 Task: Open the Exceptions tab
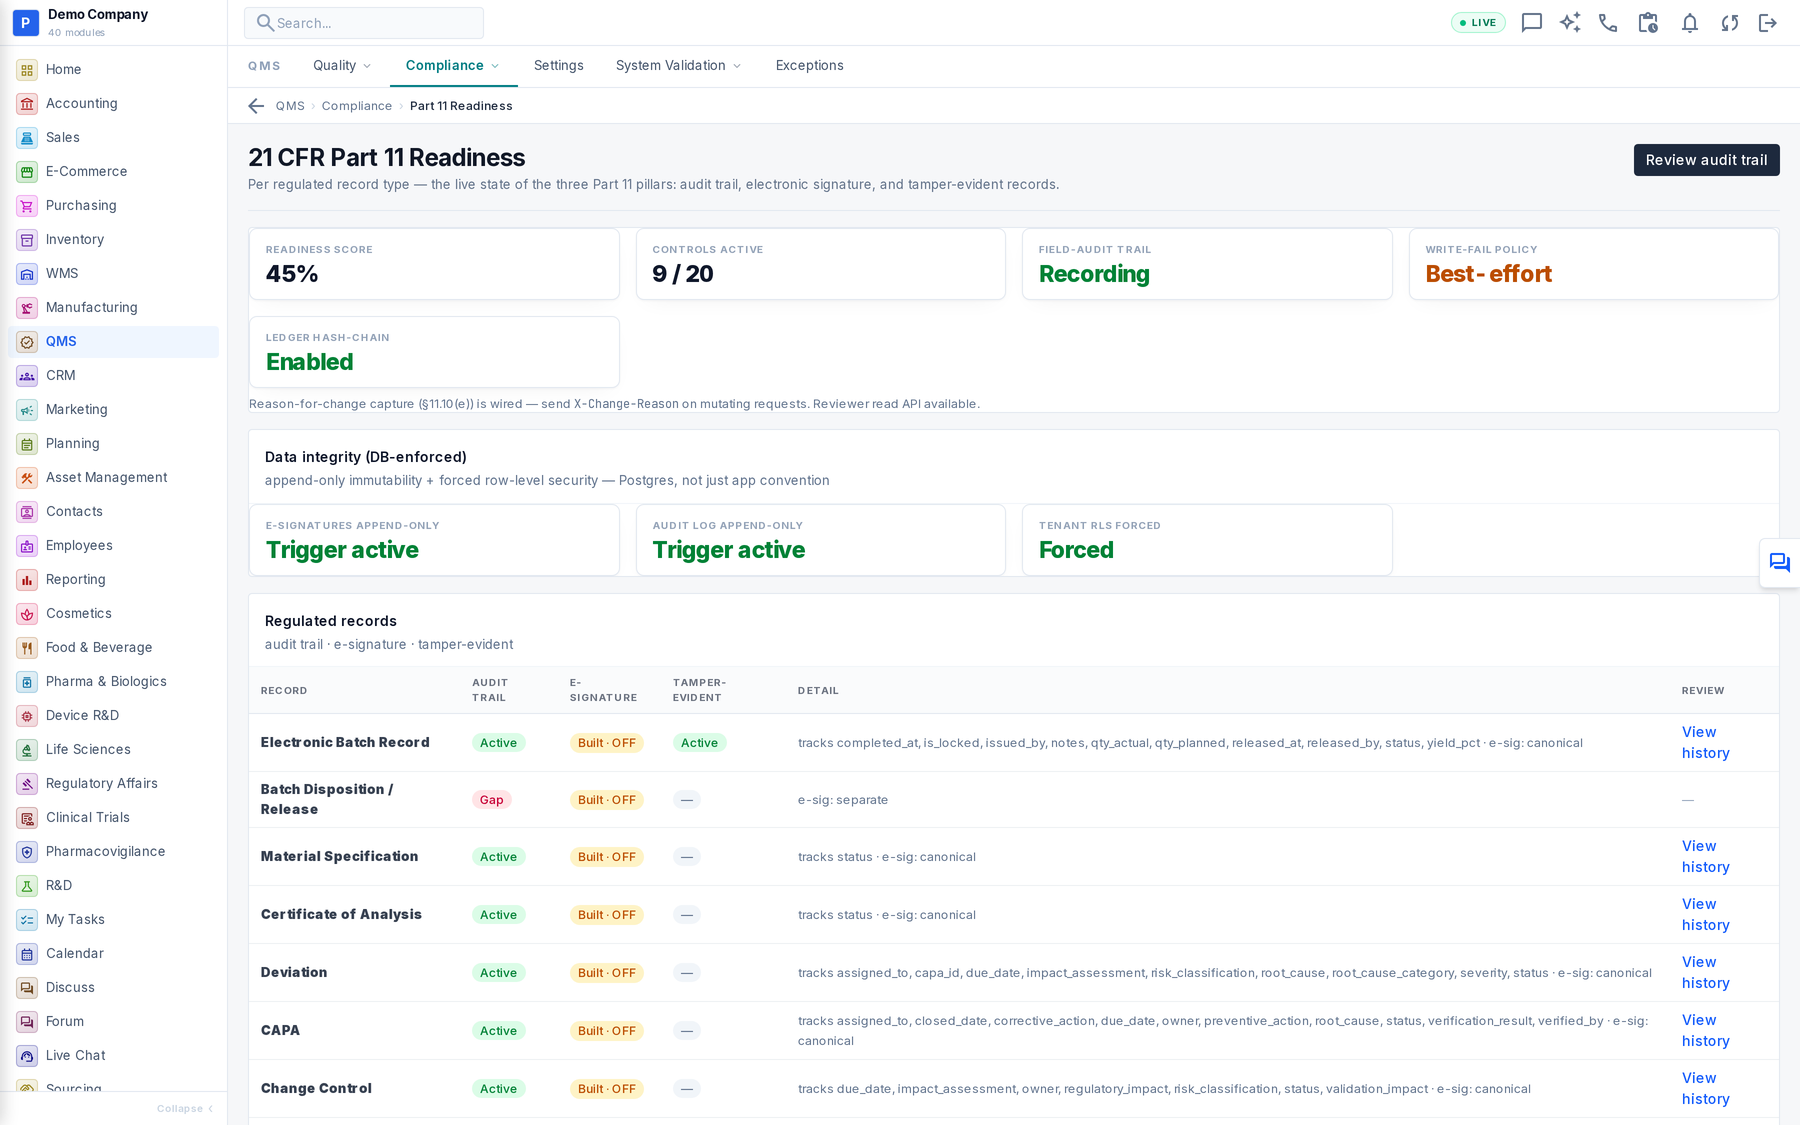[x=810, y=66]
